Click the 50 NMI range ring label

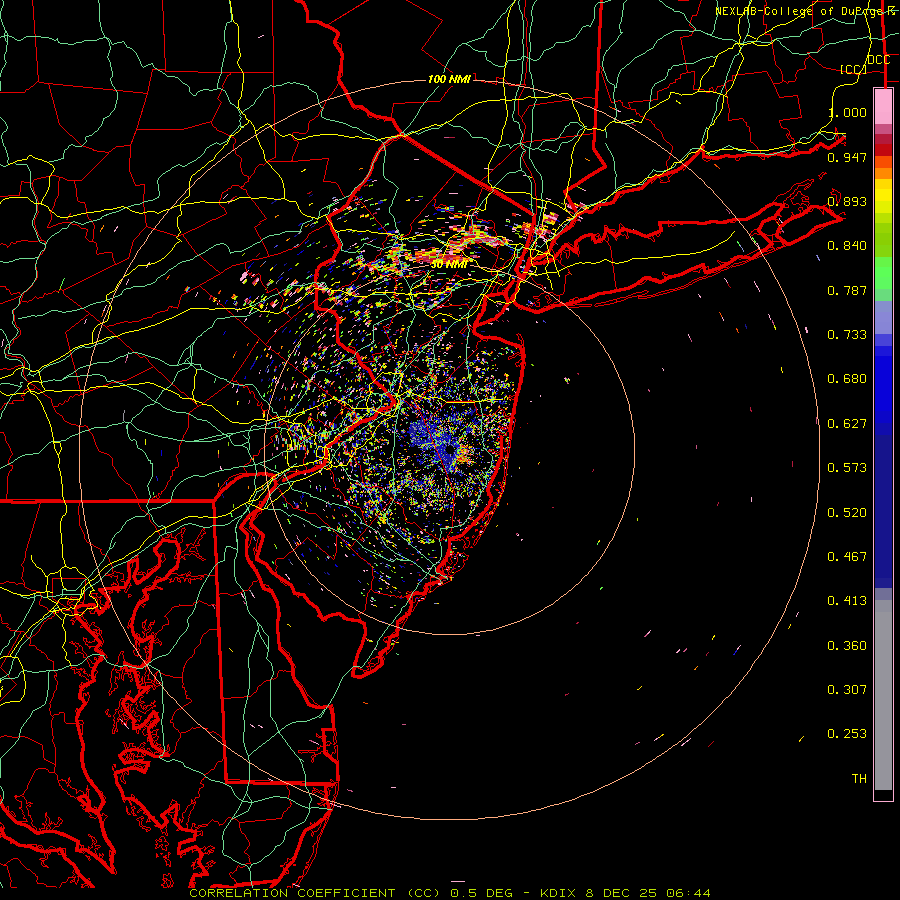(449, 264)
